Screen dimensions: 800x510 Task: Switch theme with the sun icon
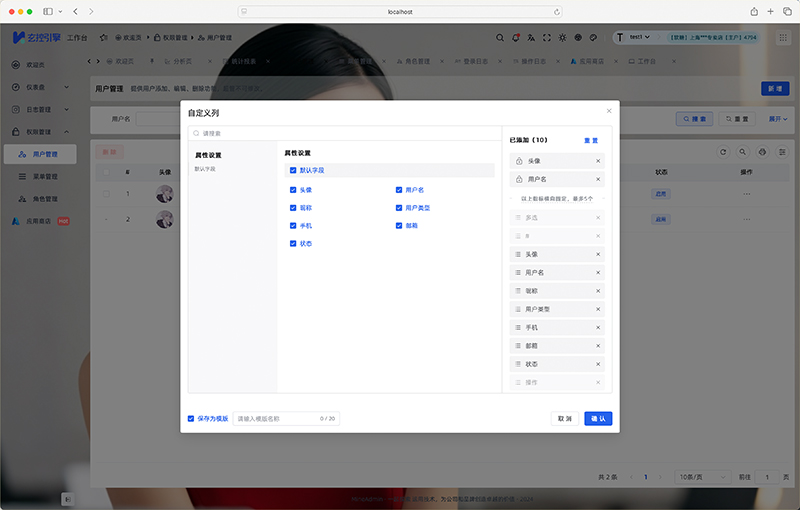(x=562, y=38)
